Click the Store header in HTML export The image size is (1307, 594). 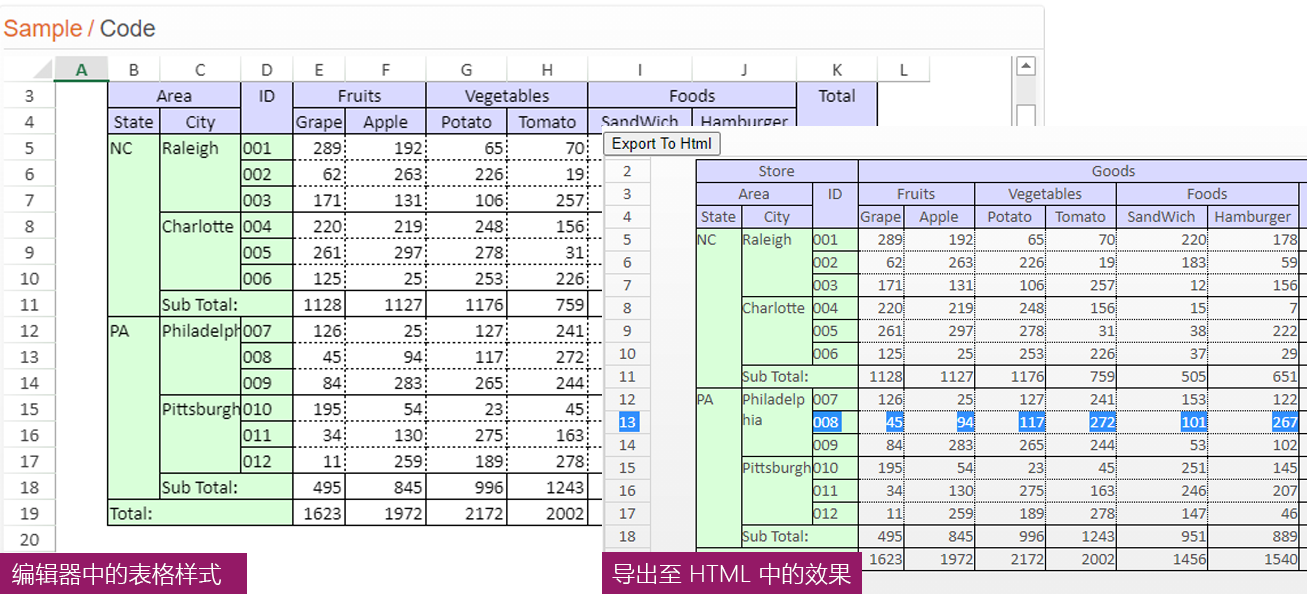[x=777, y=171]
